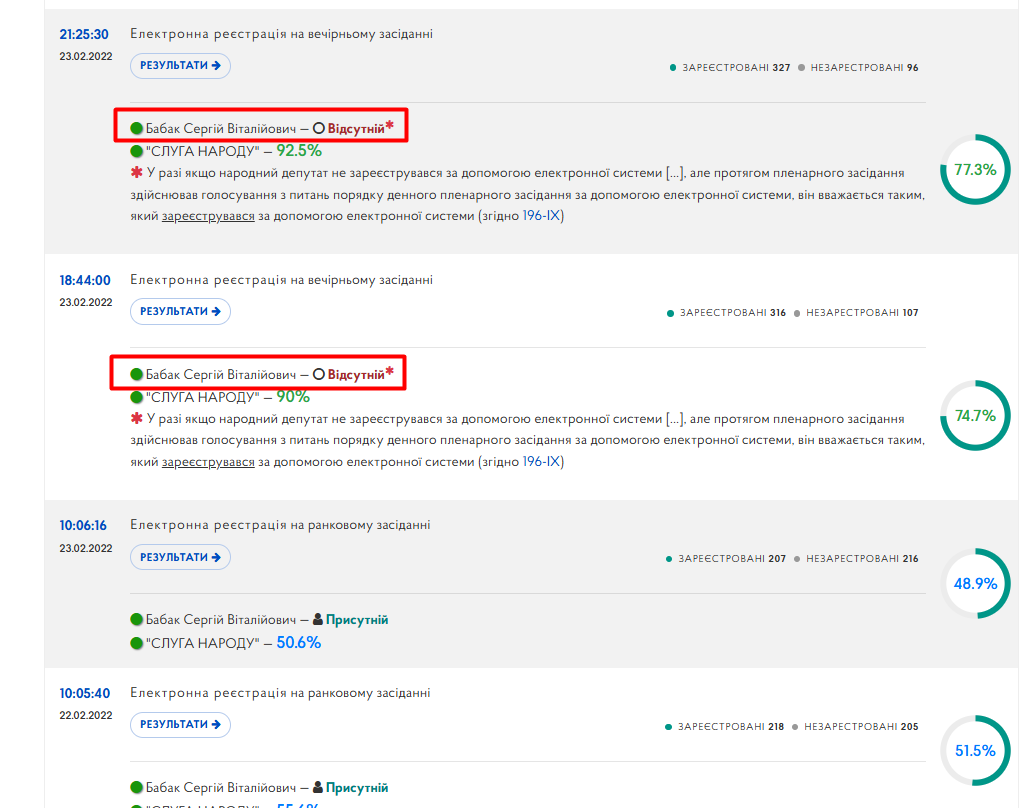Click the gray dot beside НЕЗАРЕЄСТРОВАНІ 216
Screen dimensions: 1028x808
[x=797, y=559]
